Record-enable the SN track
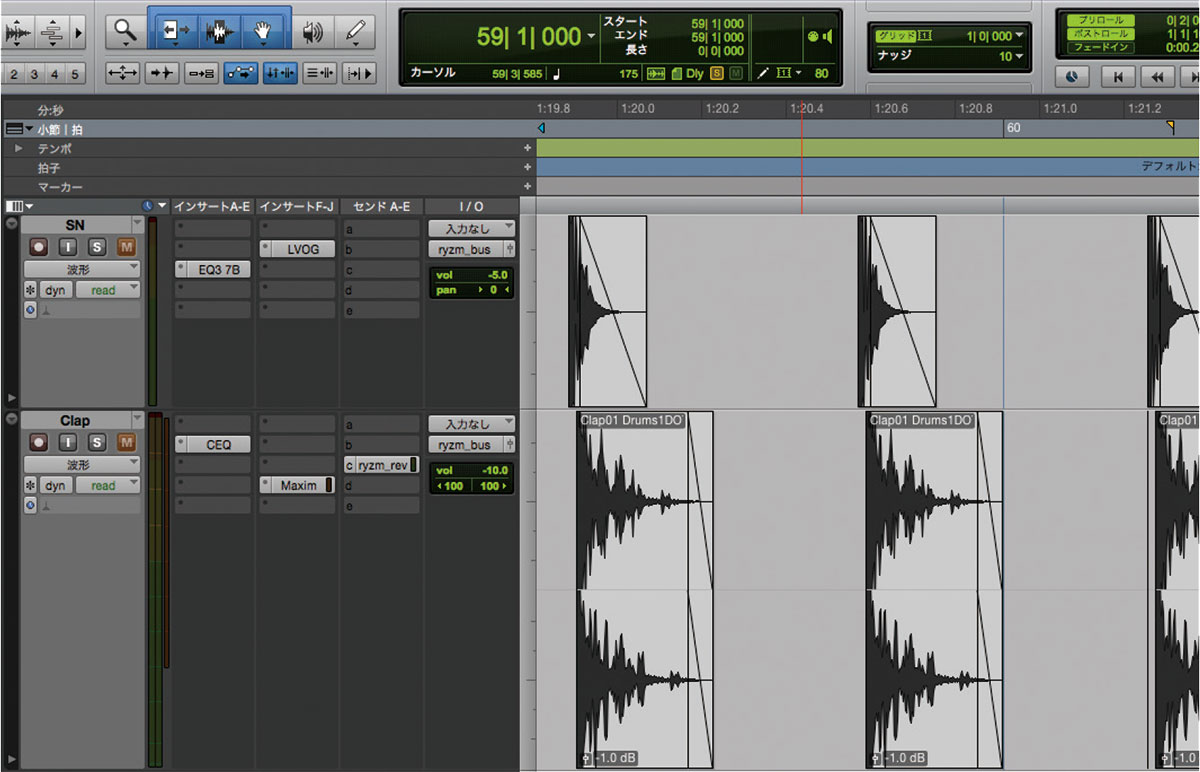 40,246
